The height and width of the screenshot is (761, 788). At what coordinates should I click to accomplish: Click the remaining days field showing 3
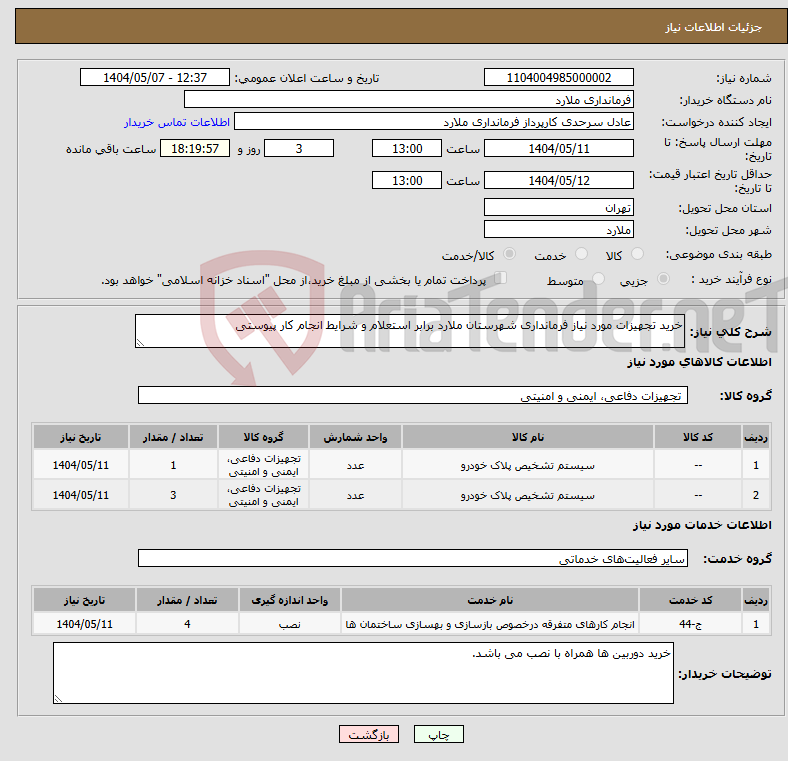(x=299, y=149)
